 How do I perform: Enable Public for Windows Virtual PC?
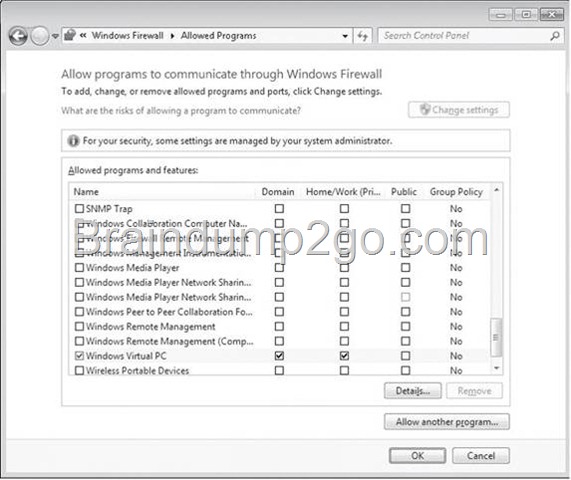(405, 355)
